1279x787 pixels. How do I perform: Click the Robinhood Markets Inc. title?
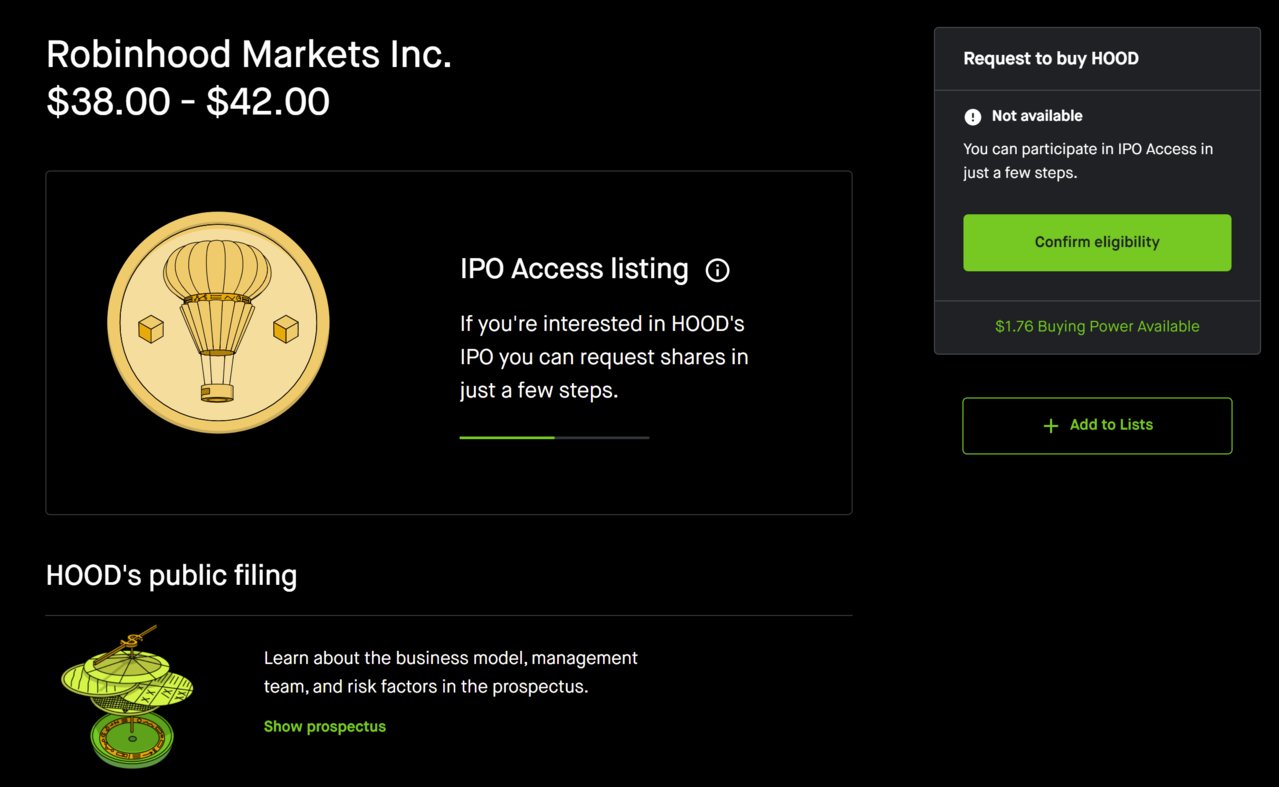249,54
